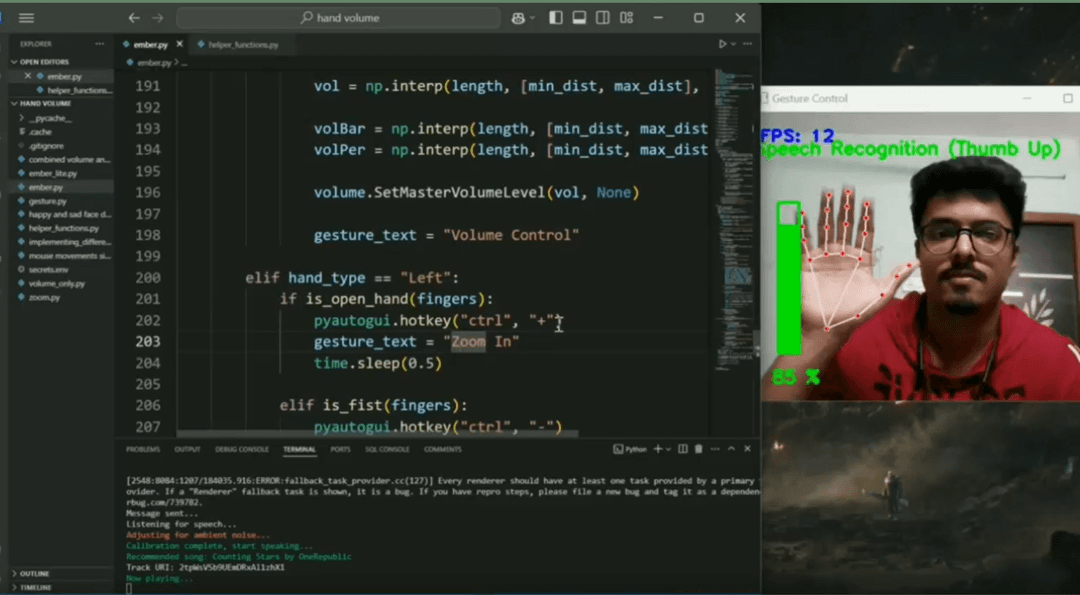
Task: Click the hand volume search box
Action: pyautogui.click(x=338, y=19)
